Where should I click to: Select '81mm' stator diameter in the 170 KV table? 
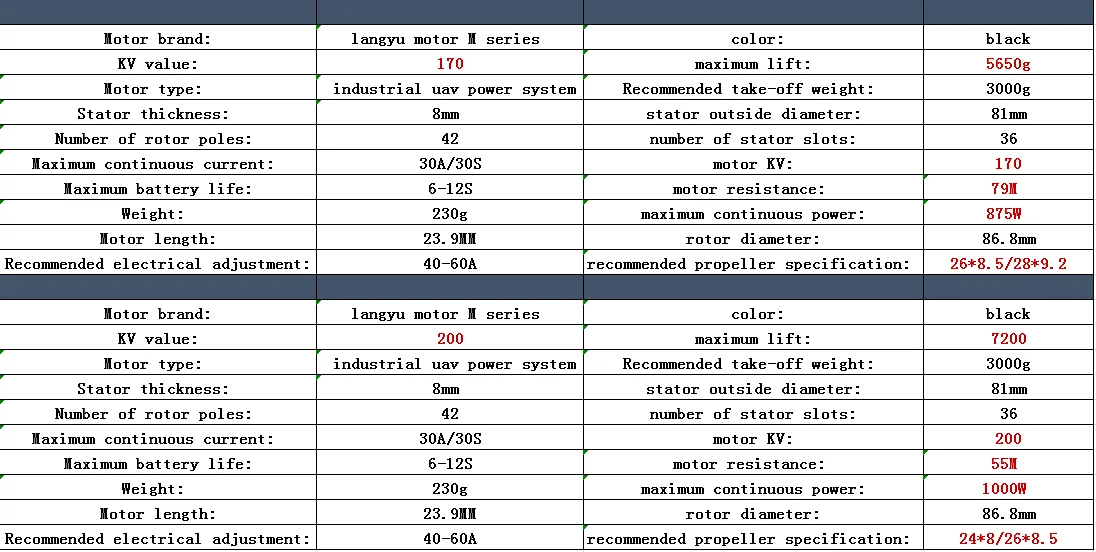point(1009,114)
